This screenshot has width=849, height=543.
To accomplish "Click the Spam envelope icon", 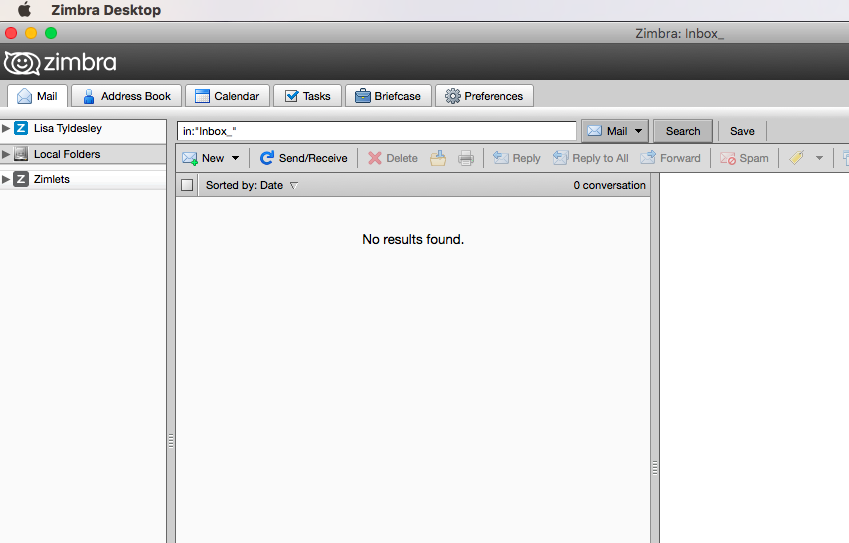I will (x=728, y=158).
